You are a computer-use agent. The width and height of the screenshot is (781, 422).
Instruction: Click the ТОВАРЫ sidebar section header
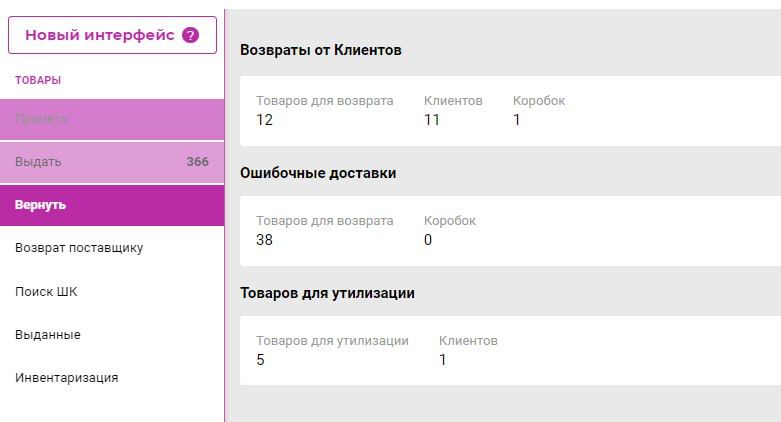click(x=38, y=80)
